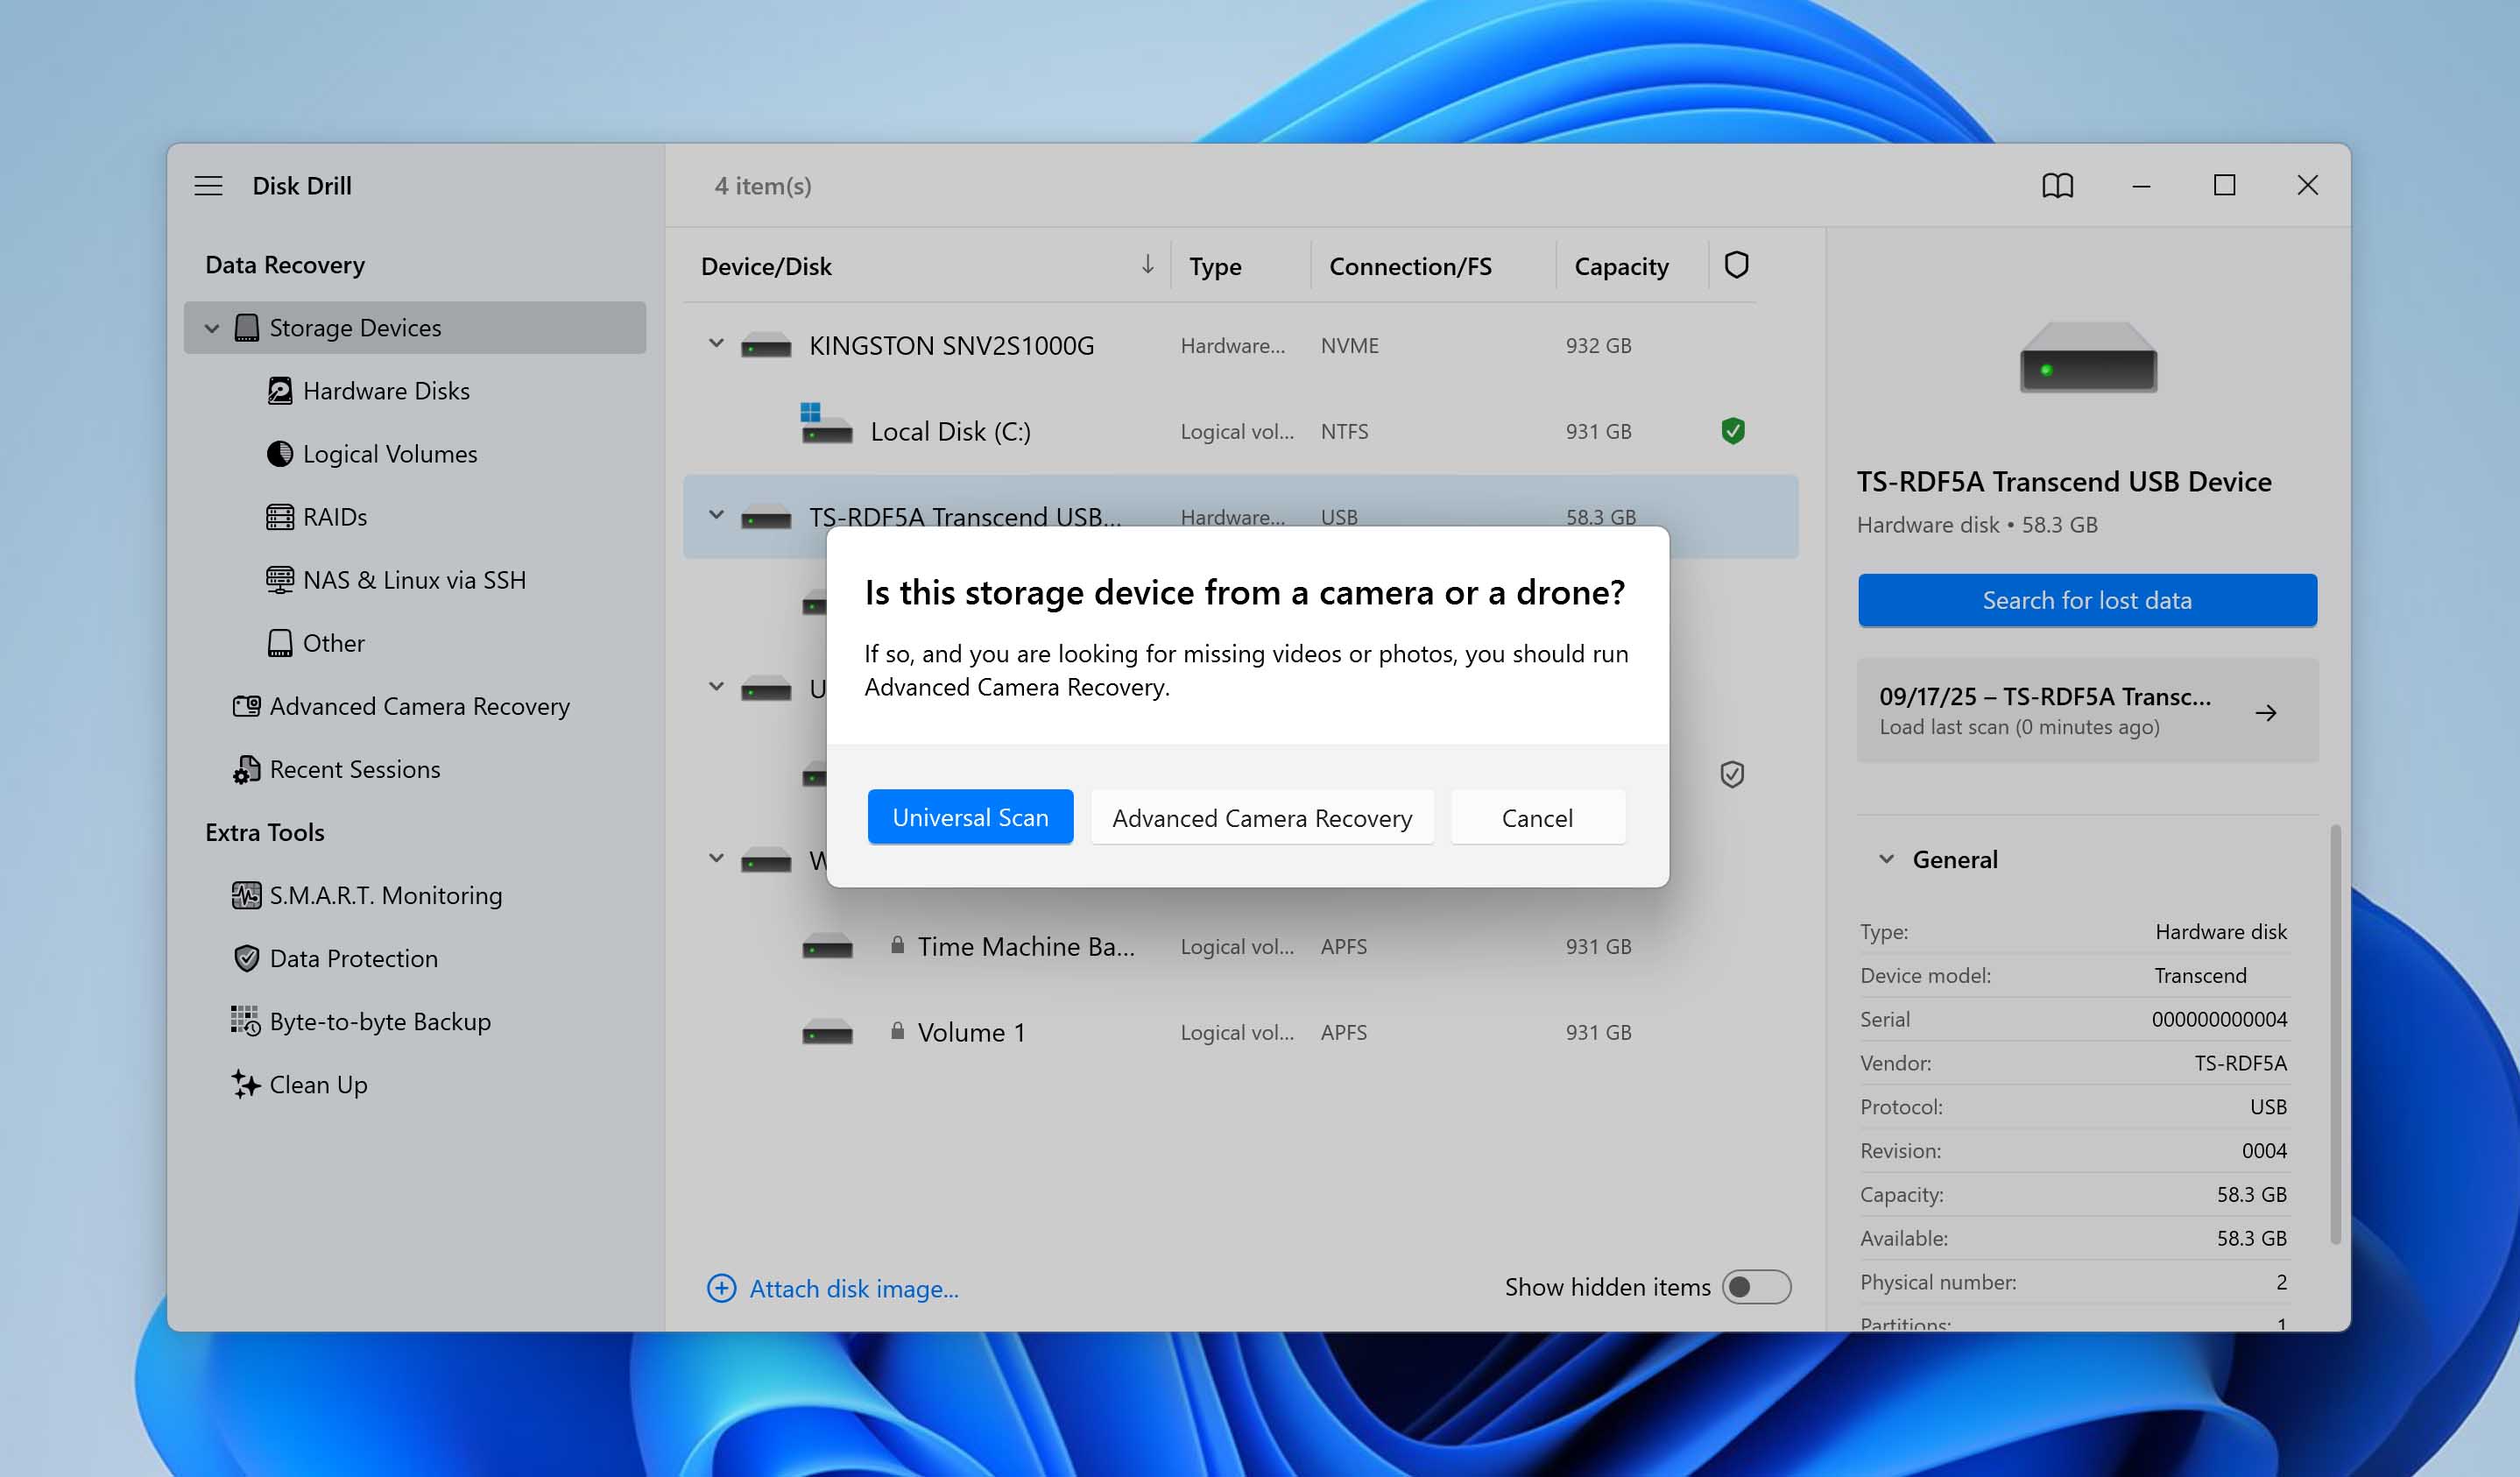Screen dimensions: 2520x1477
Task: Open the hamburger menu next to Disk Drill
Action: click(208, 185)
